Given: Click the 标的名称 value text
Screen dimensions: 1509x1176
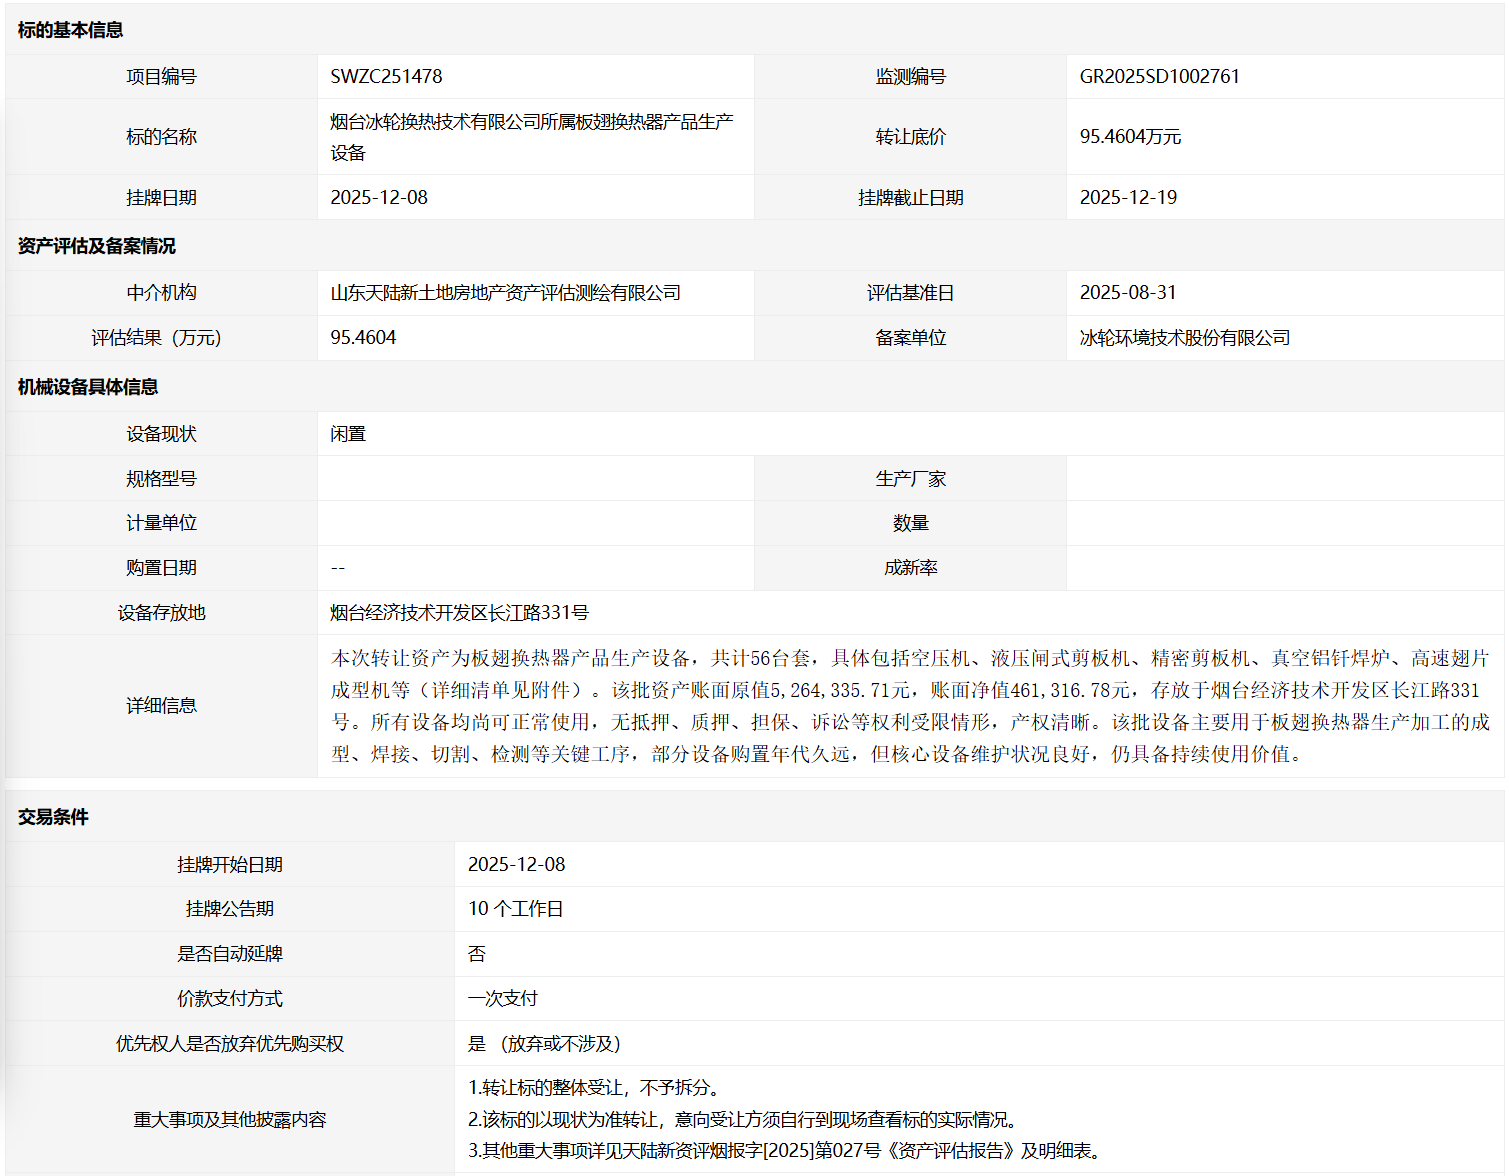Looking at the screenshot, I should [x=531, y=137].
